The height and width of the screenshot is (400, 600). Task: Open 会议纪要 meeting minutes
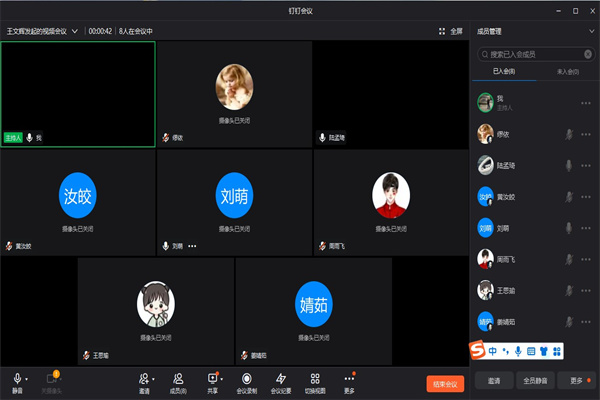point(281,378)
